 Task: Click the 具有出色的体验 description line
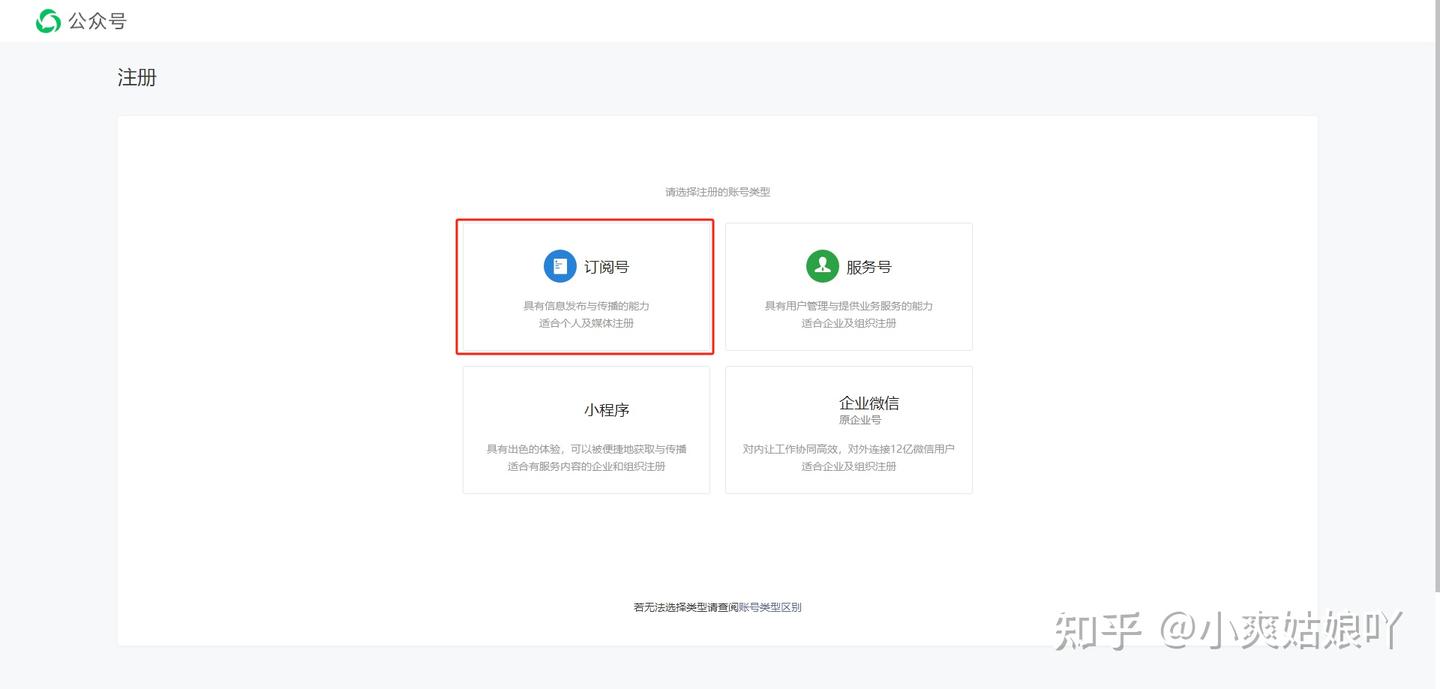pyautogui.click(x=586, y=449)
